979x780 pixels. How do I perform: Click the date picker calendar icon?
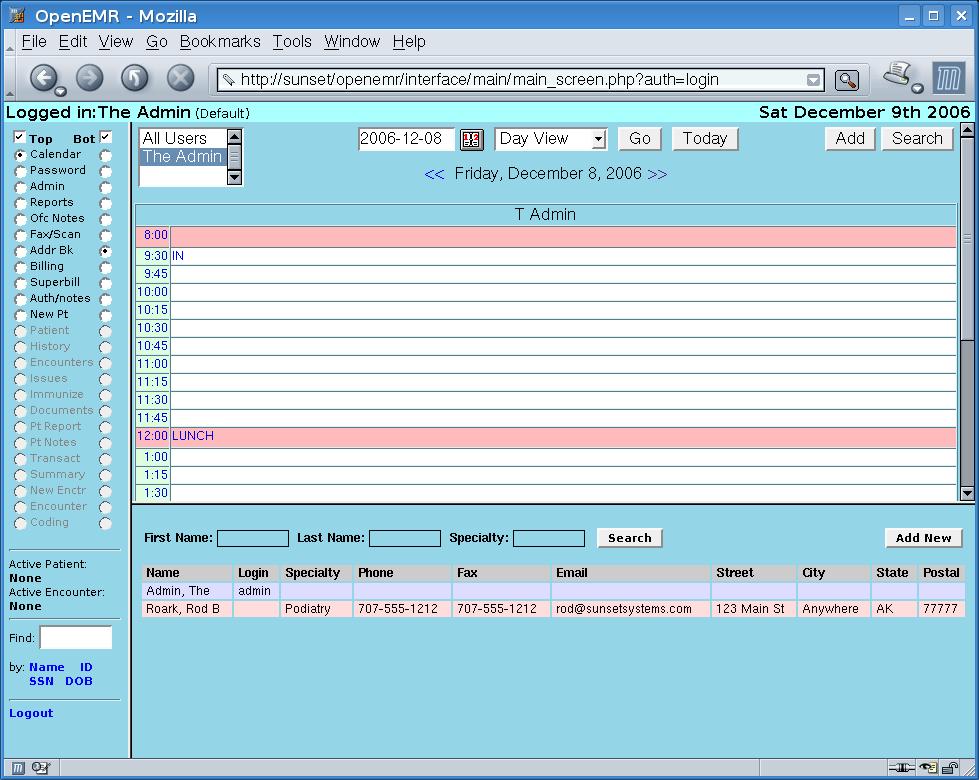click(x=471, y=139)
